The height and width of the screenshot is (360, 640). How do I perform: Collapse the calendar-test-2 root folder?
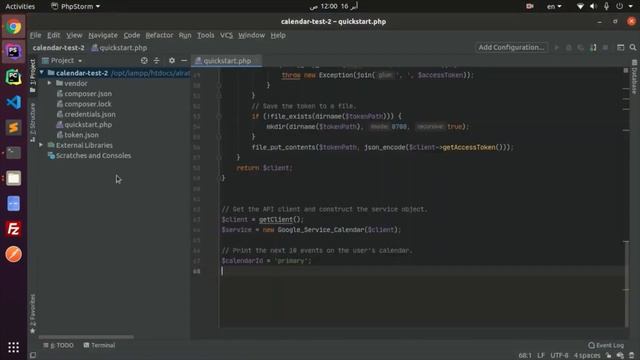point(42,73)
